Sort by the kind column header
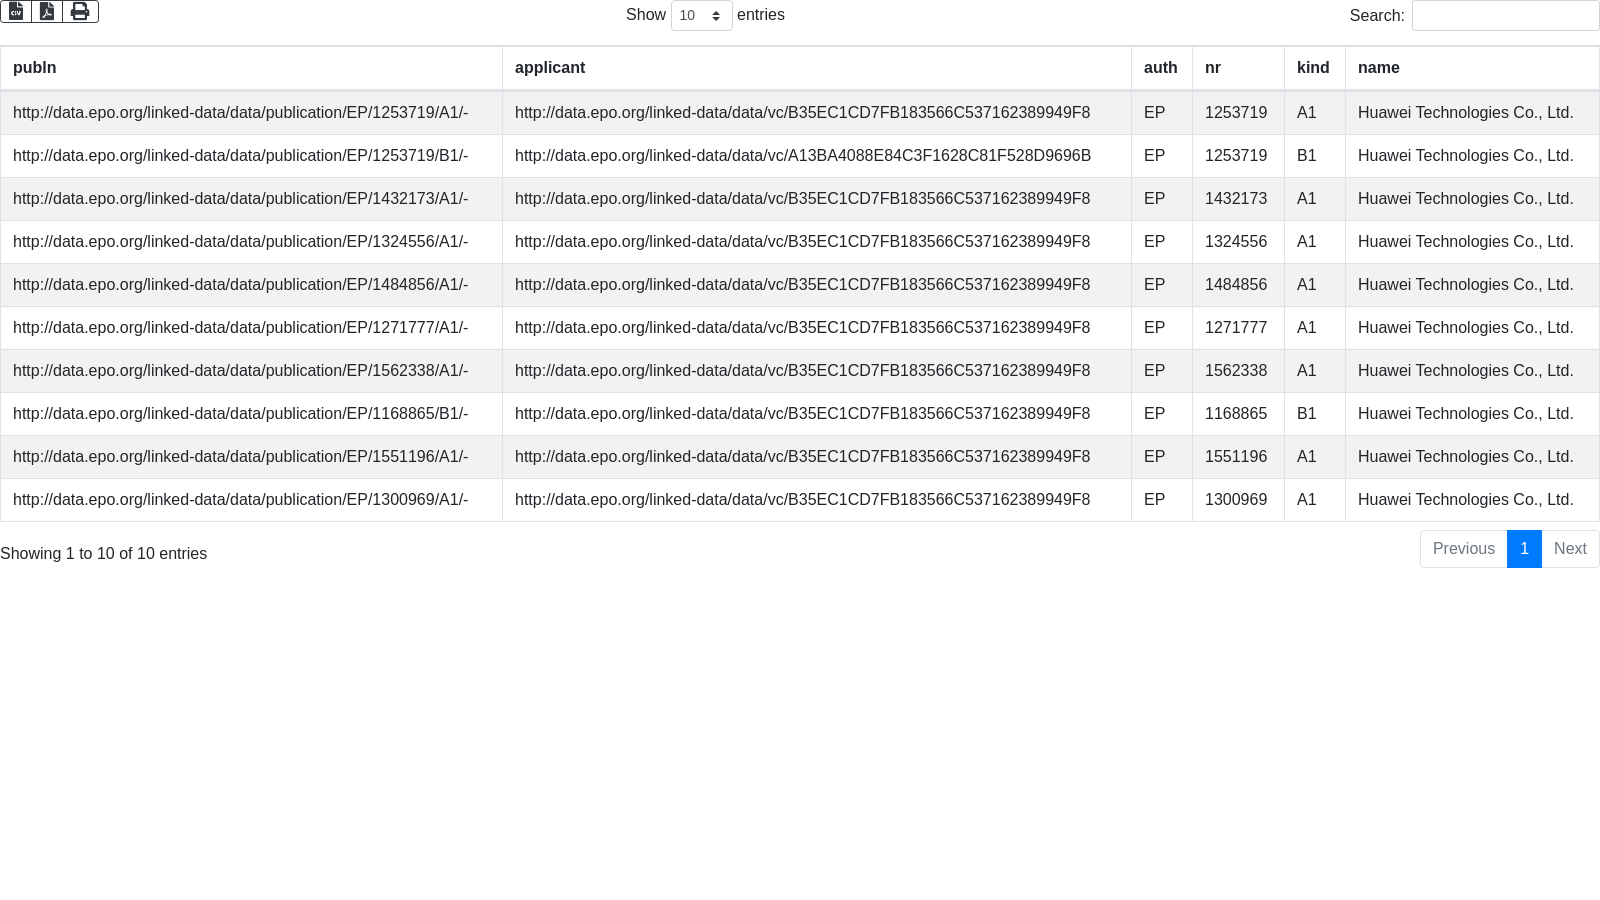1600x900 pixels. coord(1313,68)
